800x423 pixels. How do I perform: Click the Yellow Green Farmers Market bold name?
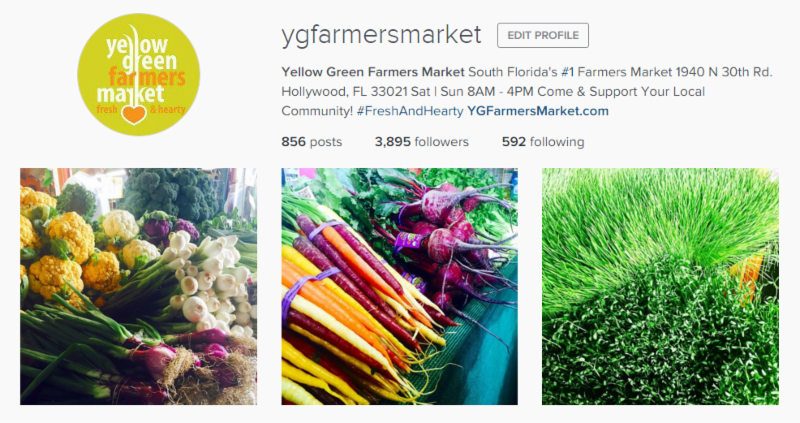pyautogui.click(x=373, y=72)
